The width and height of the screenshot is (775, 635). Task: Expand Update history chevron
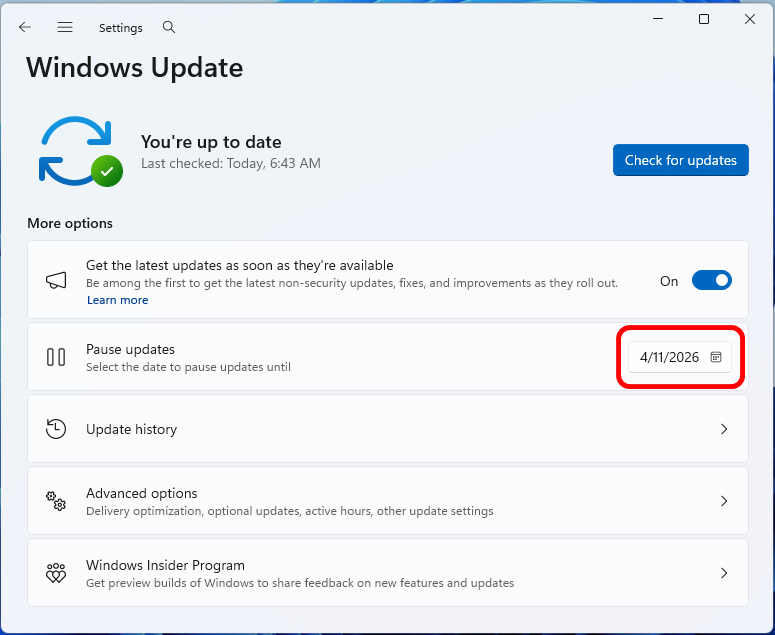[x=724, y=429]
